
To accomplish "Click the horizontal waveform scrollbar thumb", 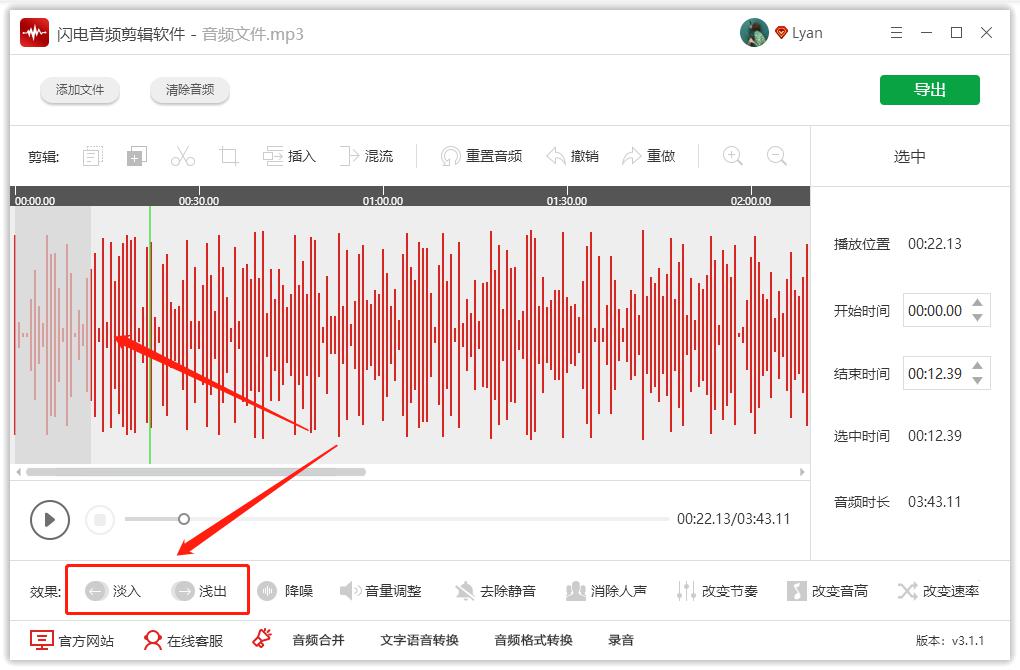I will tap(196, 472).
